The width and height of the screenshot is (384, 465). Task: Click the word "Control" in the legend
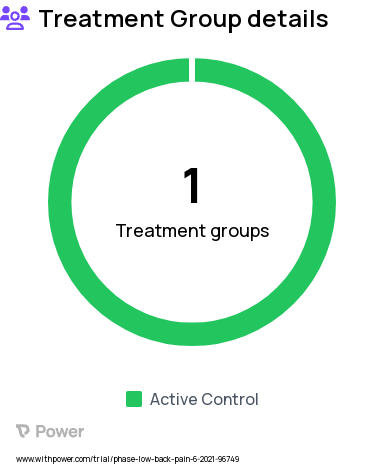coord(230,399)
